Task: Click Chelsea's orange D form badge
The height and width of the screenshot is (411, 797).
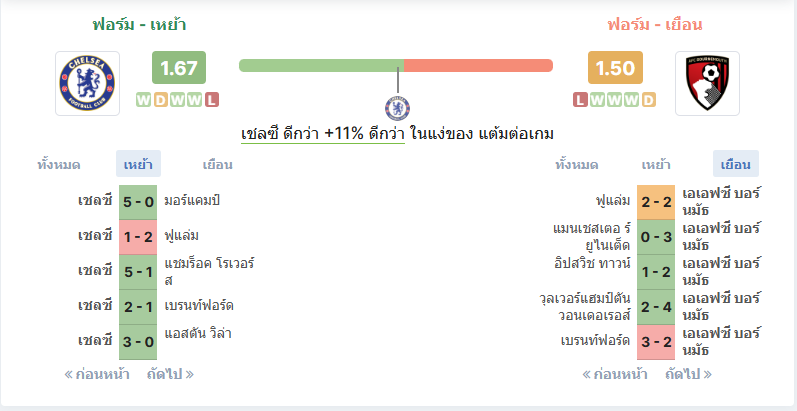Action: pos(161,100)
